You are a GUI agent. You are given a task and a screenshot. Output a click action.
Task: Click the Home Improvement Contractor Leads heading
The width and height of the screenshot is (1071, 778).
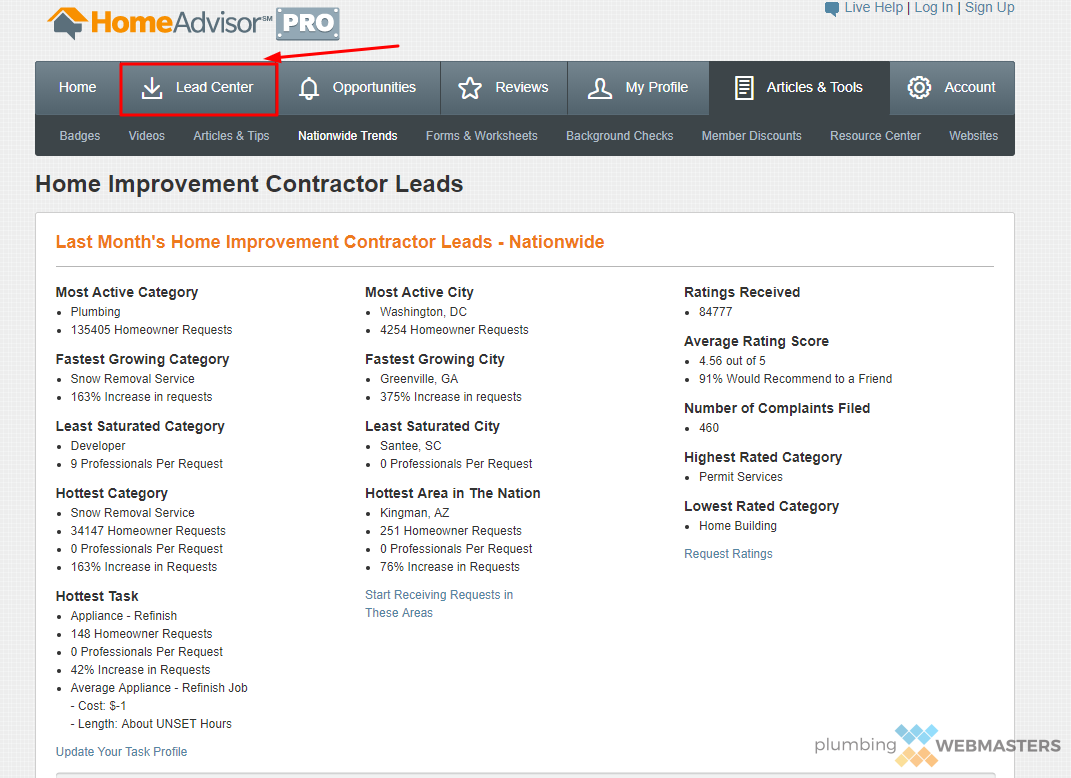(249, 184)
